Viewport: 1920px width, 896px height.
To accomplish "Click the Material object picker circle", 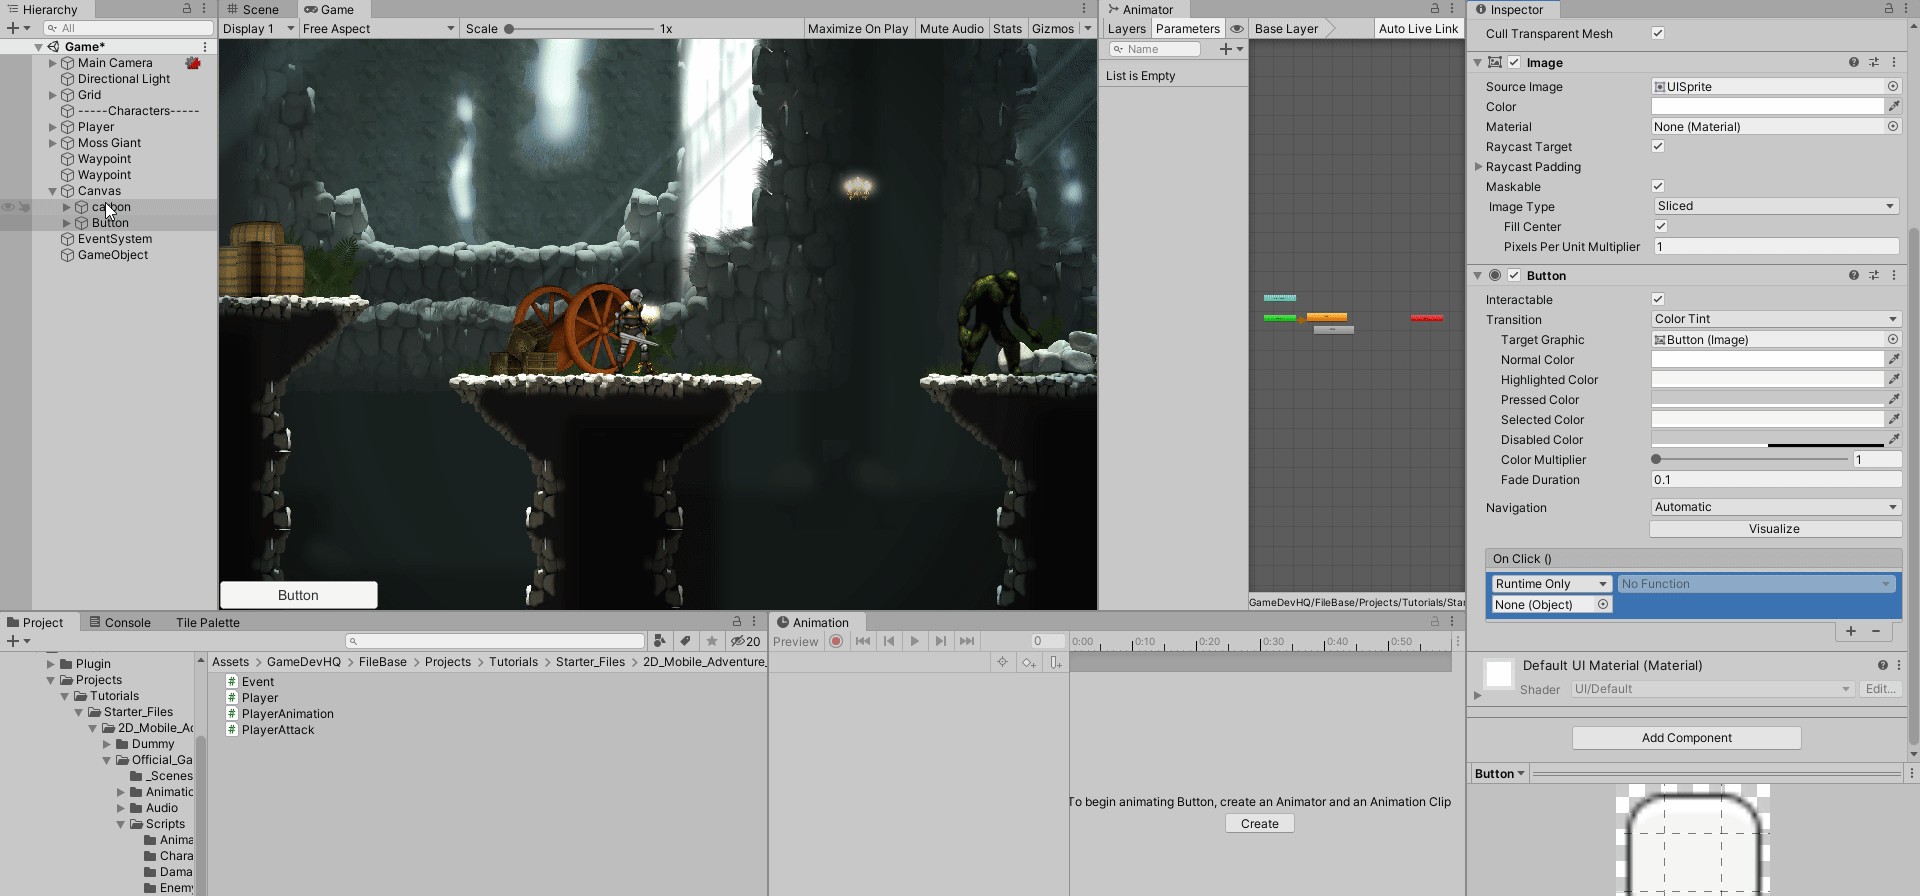I will coord(1893,126).
